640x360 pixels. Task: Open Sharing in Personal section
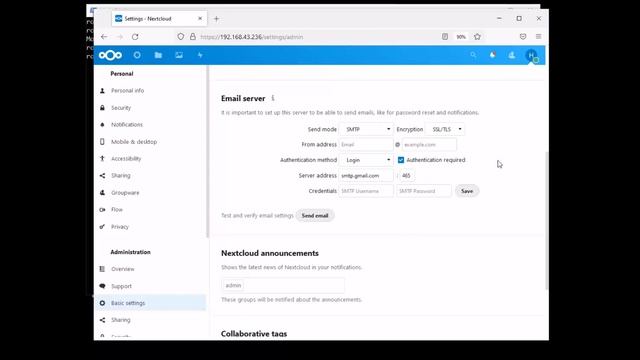[120, 176]
